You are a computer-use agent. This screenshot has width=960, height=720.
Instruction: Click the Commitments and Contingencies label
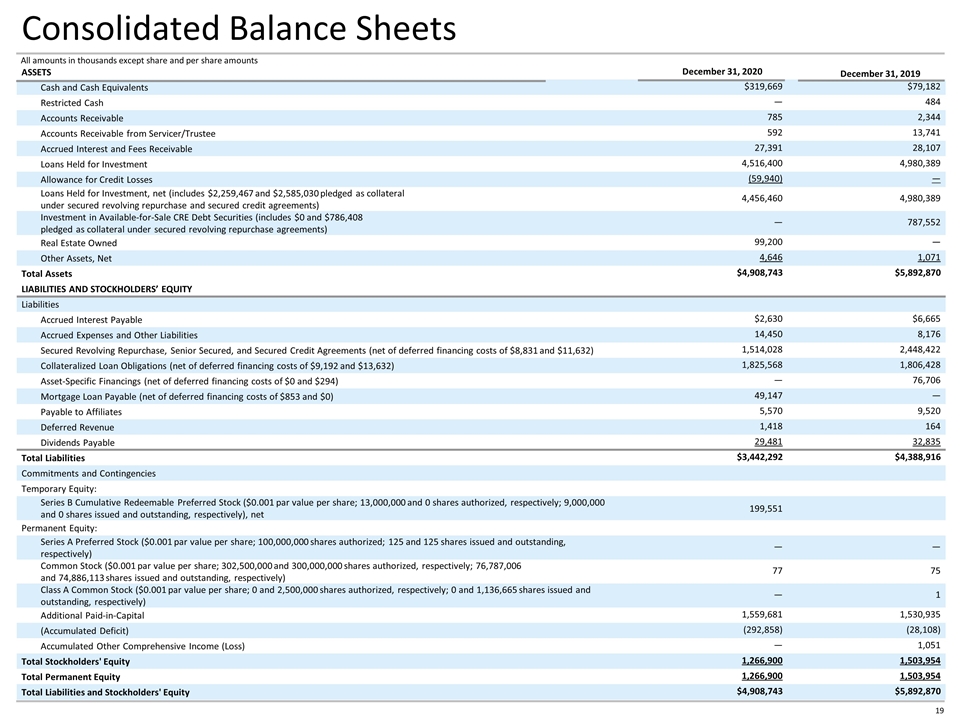click(88, 473)
